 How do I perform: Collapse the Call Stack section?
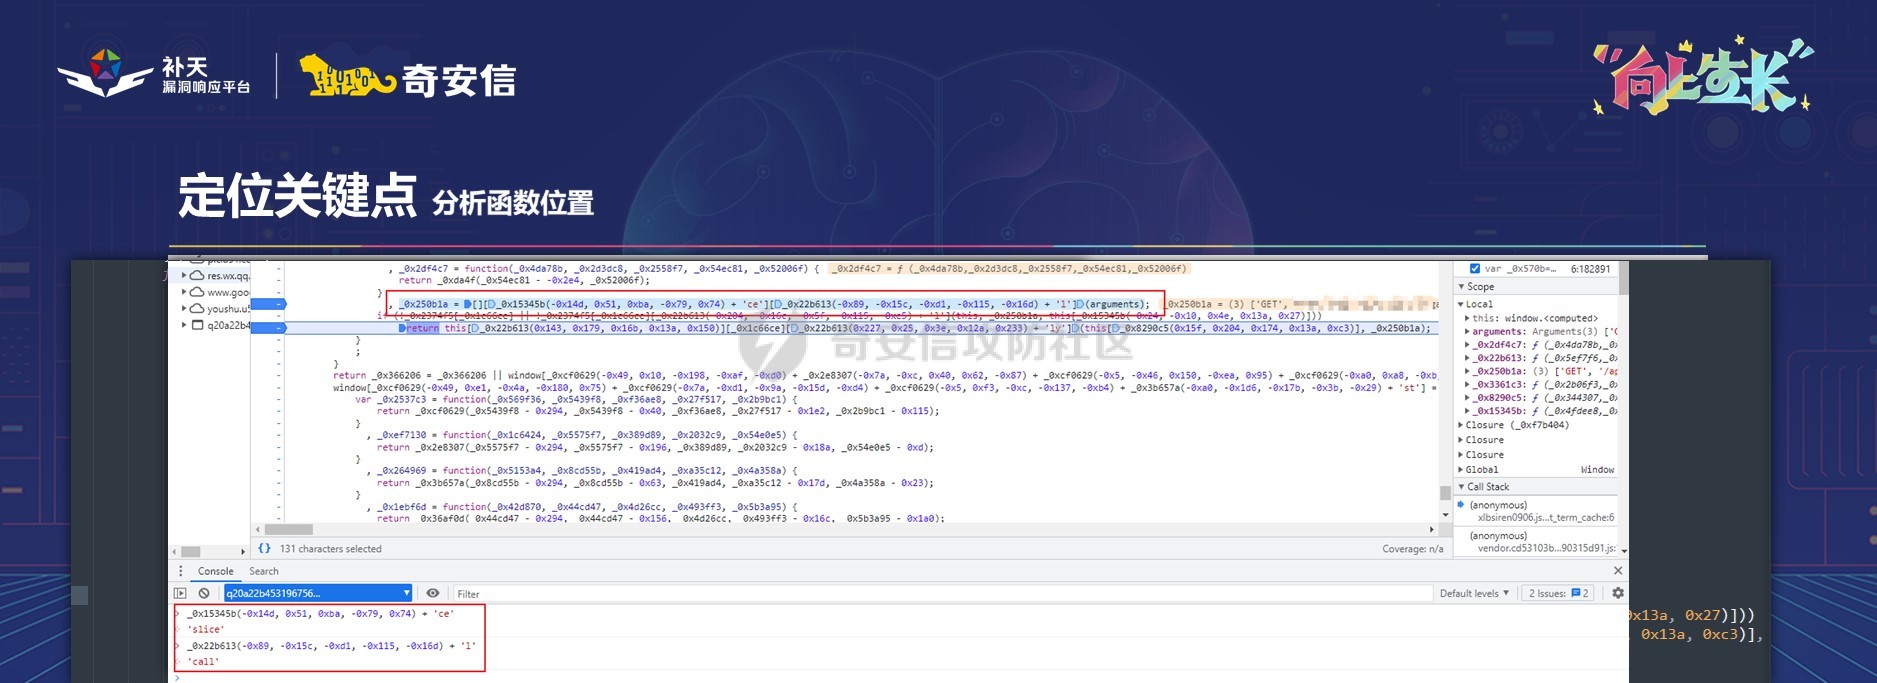tap(1462, 487)
